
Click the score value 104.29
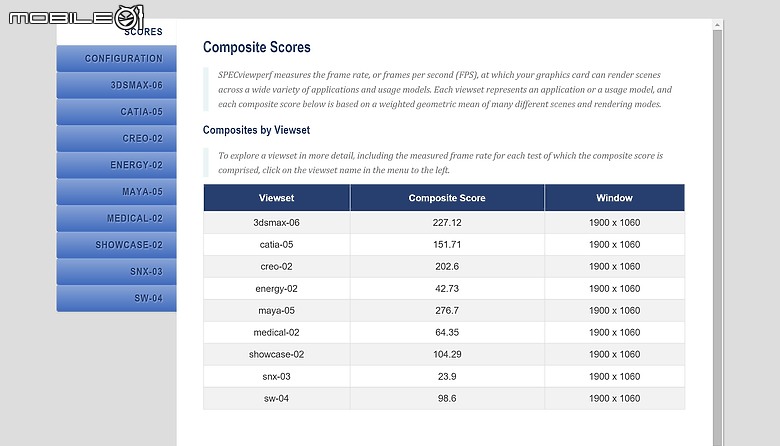pos(447,355)
